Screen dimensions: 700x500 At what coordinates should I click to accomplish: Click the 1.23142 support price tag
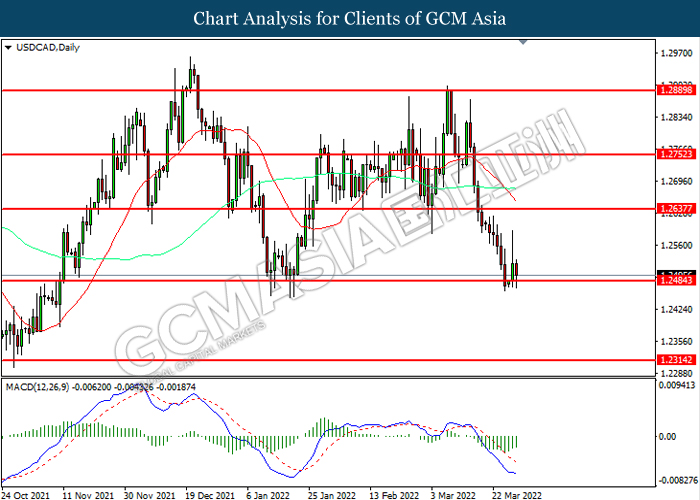pos(676,360)
